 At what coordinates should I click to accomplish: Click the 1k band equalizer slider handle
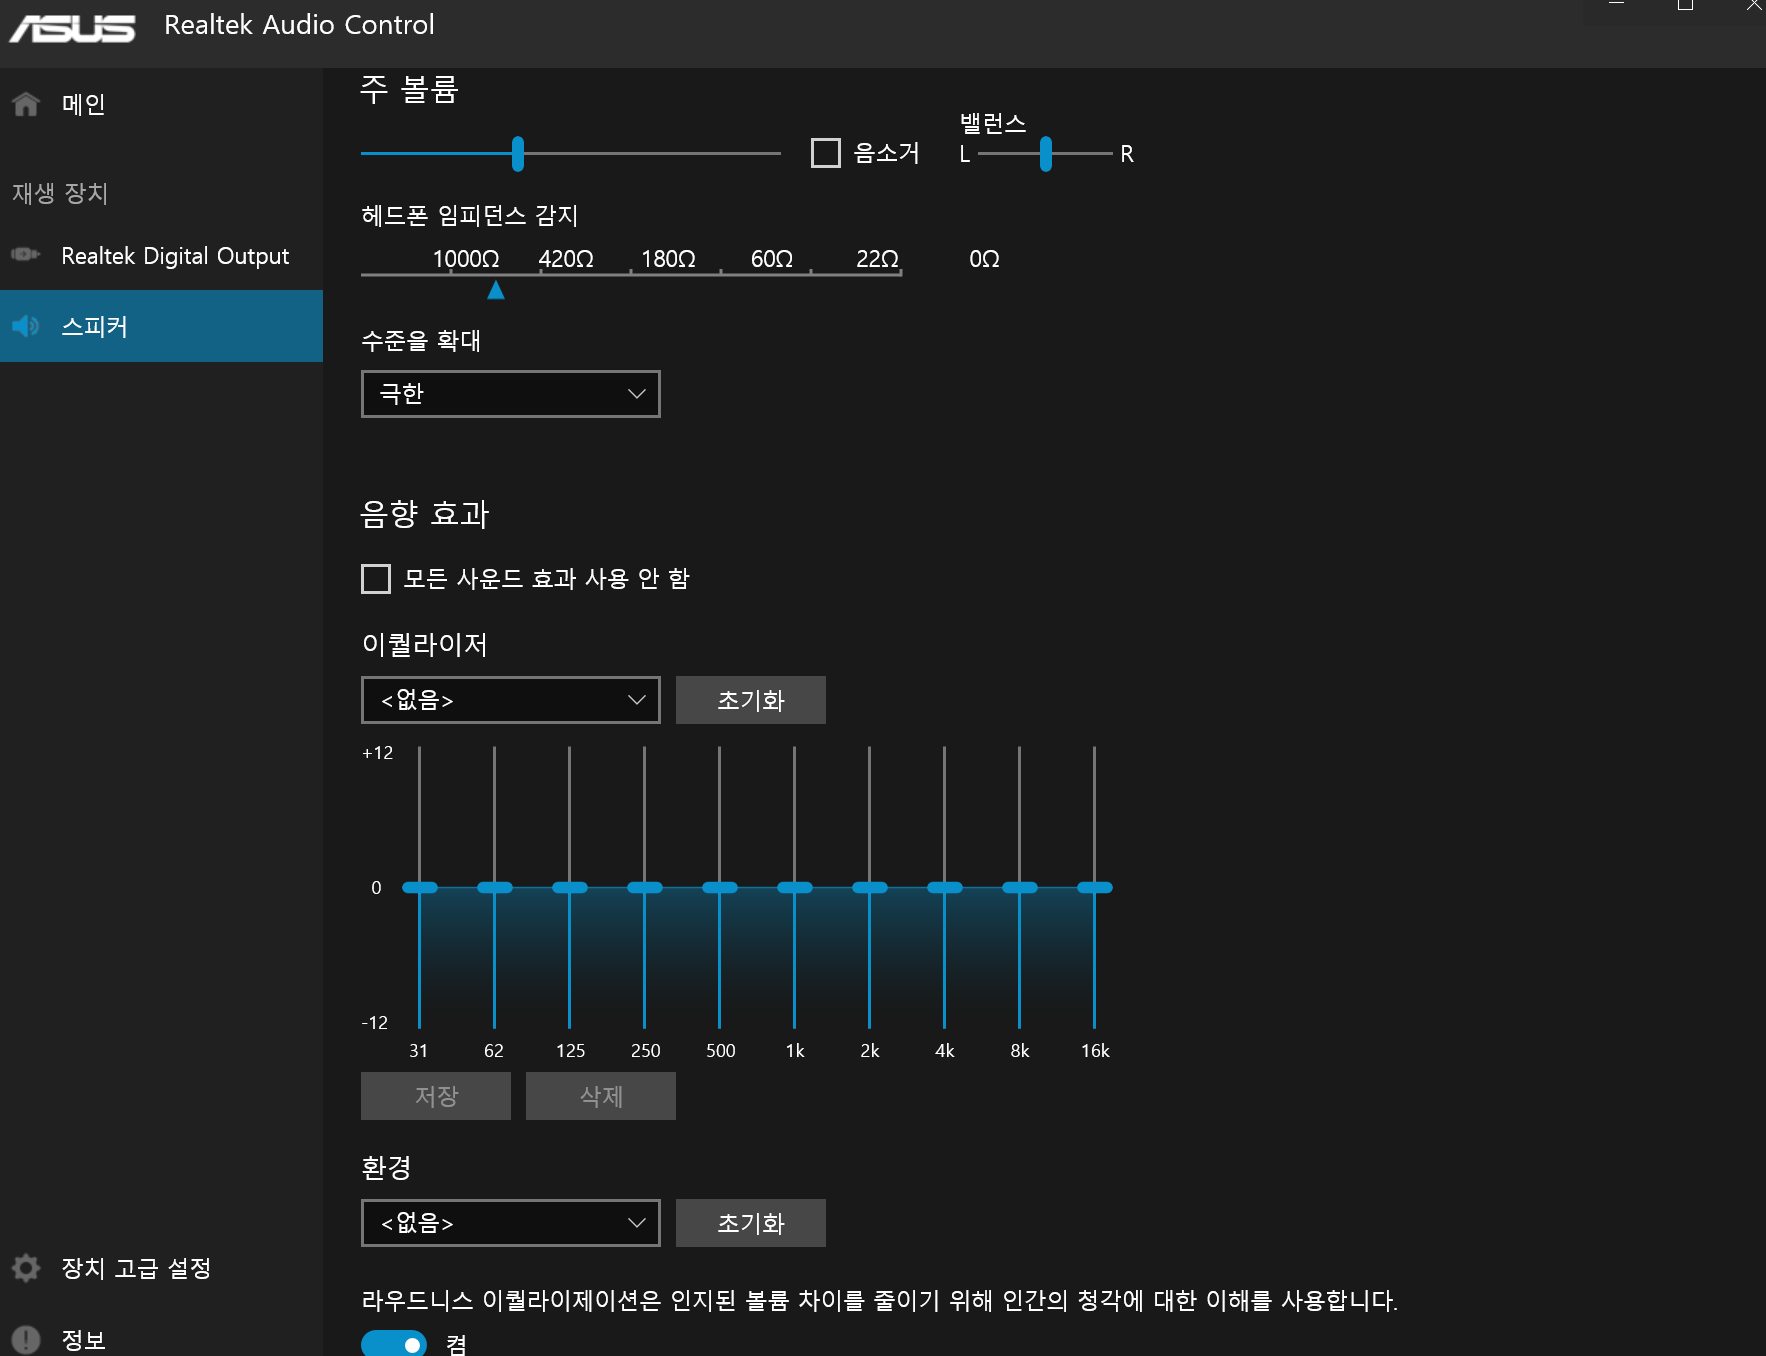pos(795,888)
